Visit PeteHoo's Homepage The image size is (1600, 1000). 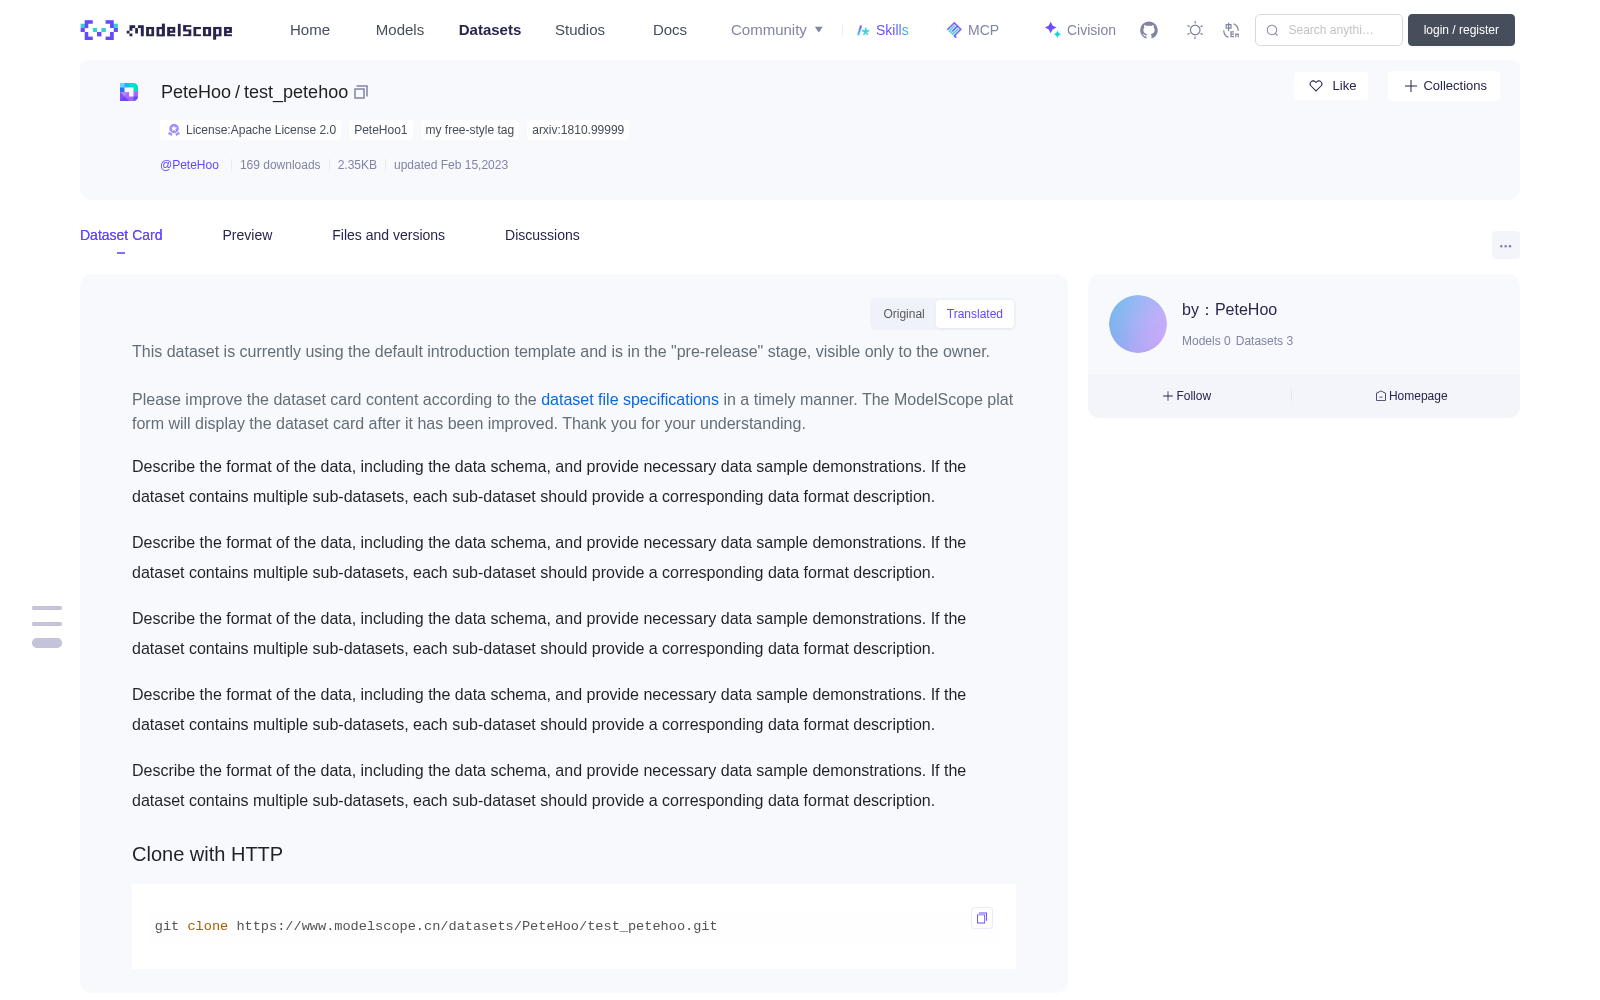1411,396
